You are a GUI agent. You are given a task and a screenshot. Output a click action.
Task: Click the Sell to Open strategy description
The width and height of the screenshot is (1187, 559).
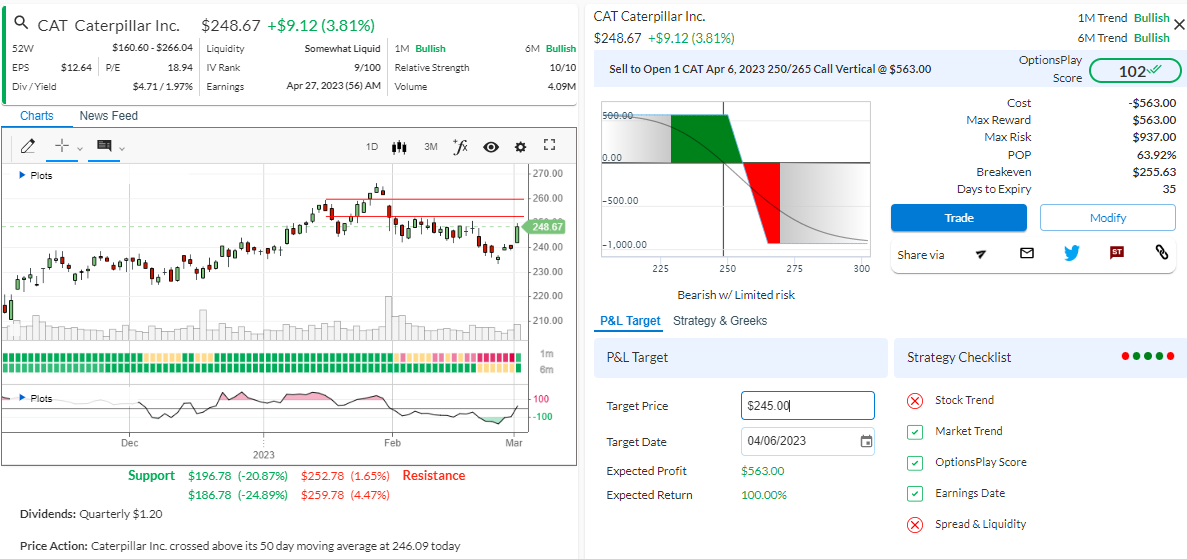(x=770, y=69)
